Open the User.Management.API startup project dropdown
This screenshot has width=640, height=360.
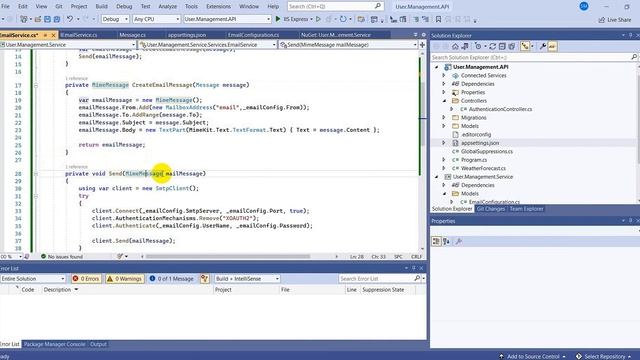click(x=227, y=19)
